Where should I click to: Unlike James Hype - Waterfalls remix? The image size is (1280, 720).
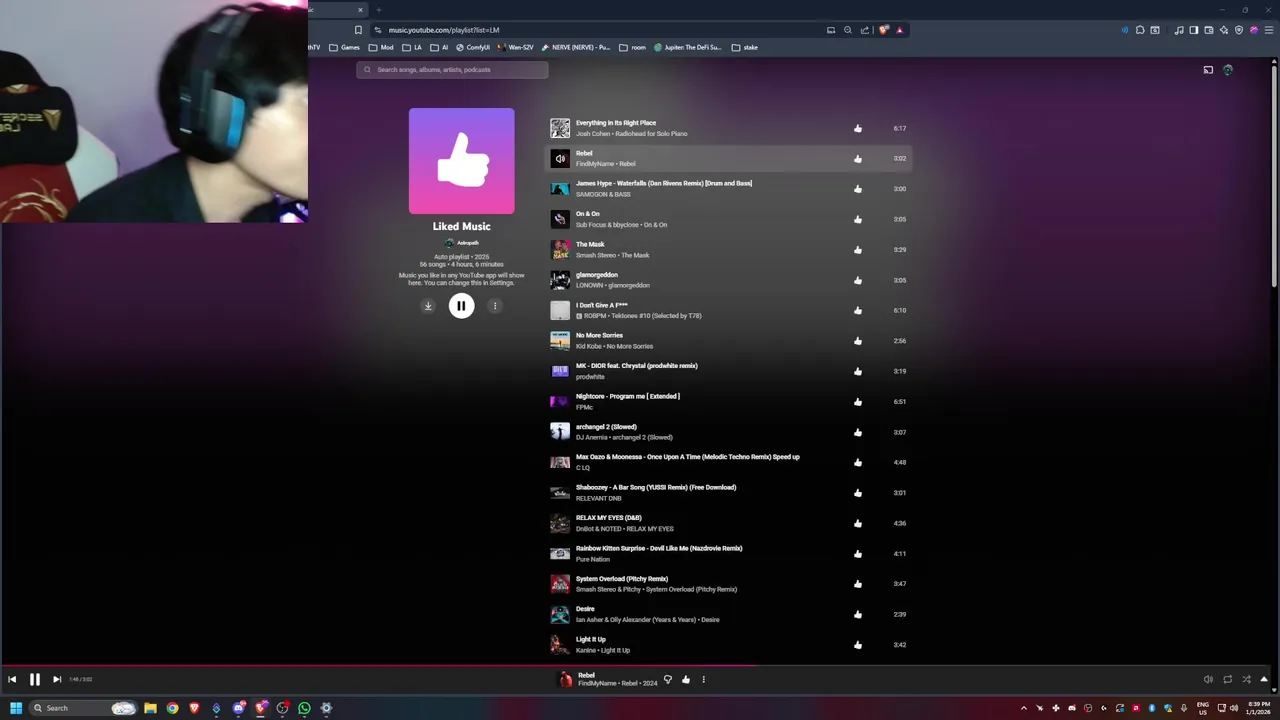[x=858, y=189]
